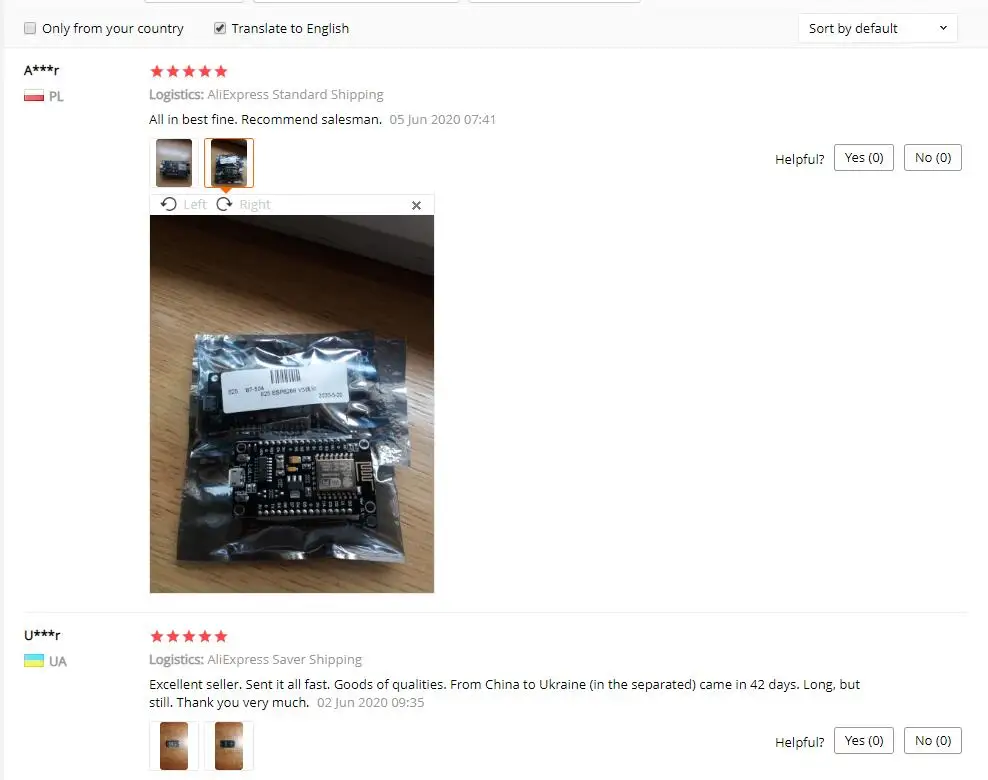Click the Ukraine flag icon
Screen dimensions: 988x780
point(34,661)
